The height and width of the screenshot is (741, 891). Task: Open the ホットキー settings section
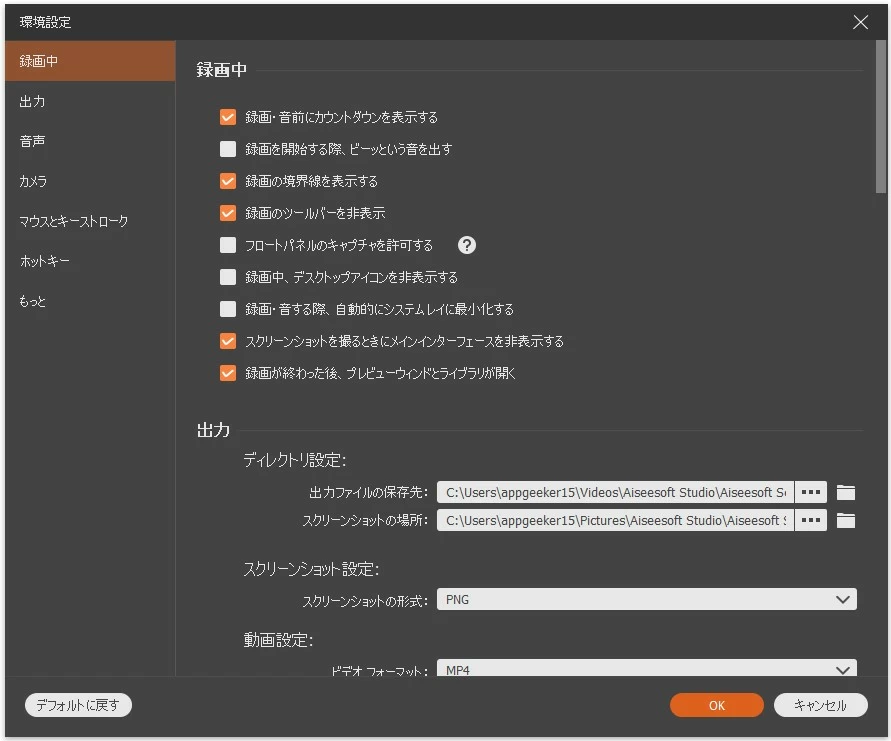pos(45,261)
